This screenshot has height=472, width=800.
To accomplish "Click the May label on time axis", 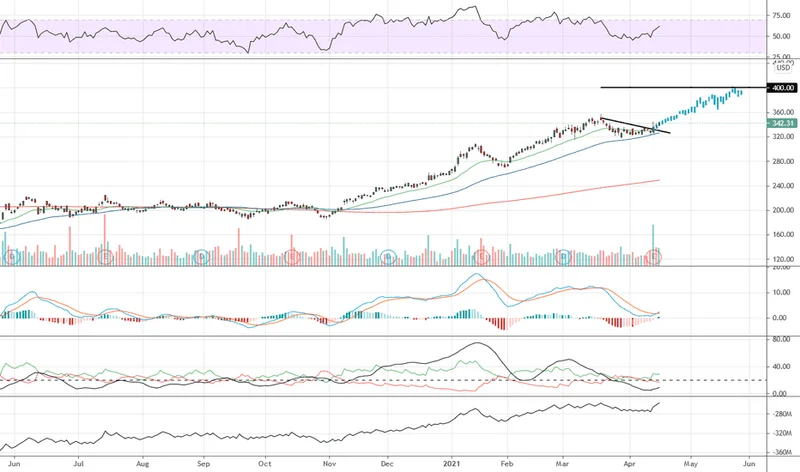I will pyautogui.click(x=690, y=465).
